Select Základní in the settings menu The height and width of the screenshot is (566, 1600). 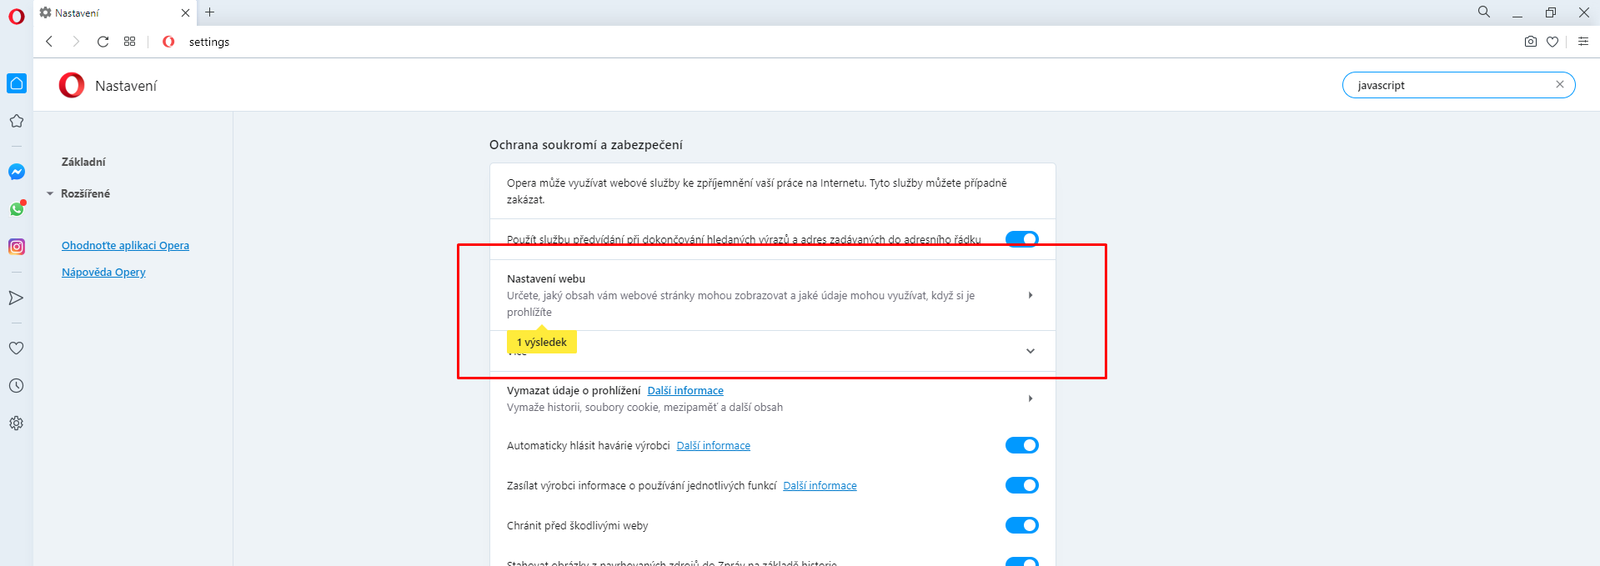coord(83,162)
